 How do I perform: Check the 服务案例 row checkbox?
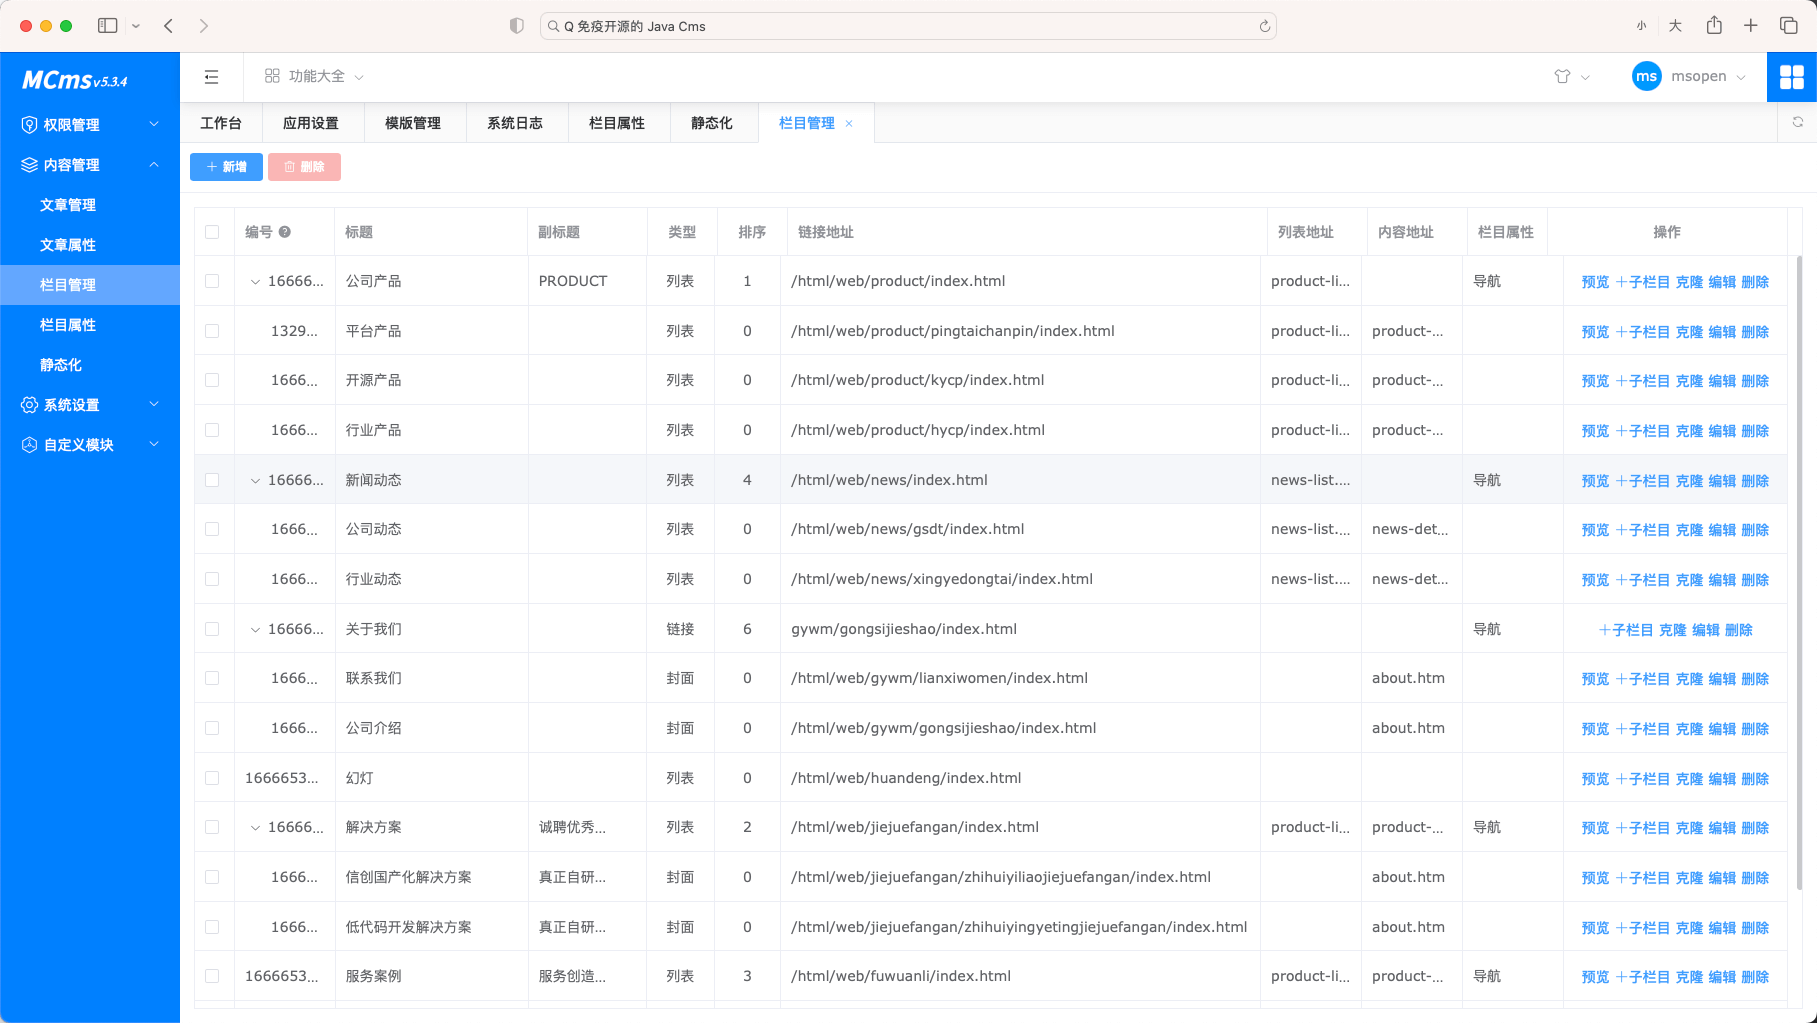(213, 976)
